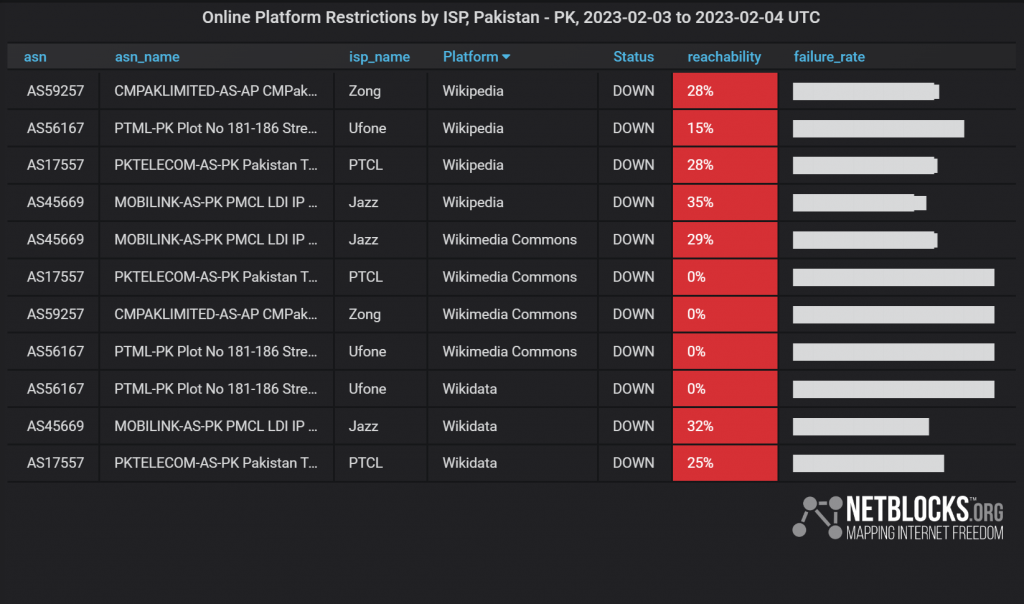Click the 25% reachability cell
Image resolution: width=1024 pixels, height=604 pixels.
[x=725, y=463]
